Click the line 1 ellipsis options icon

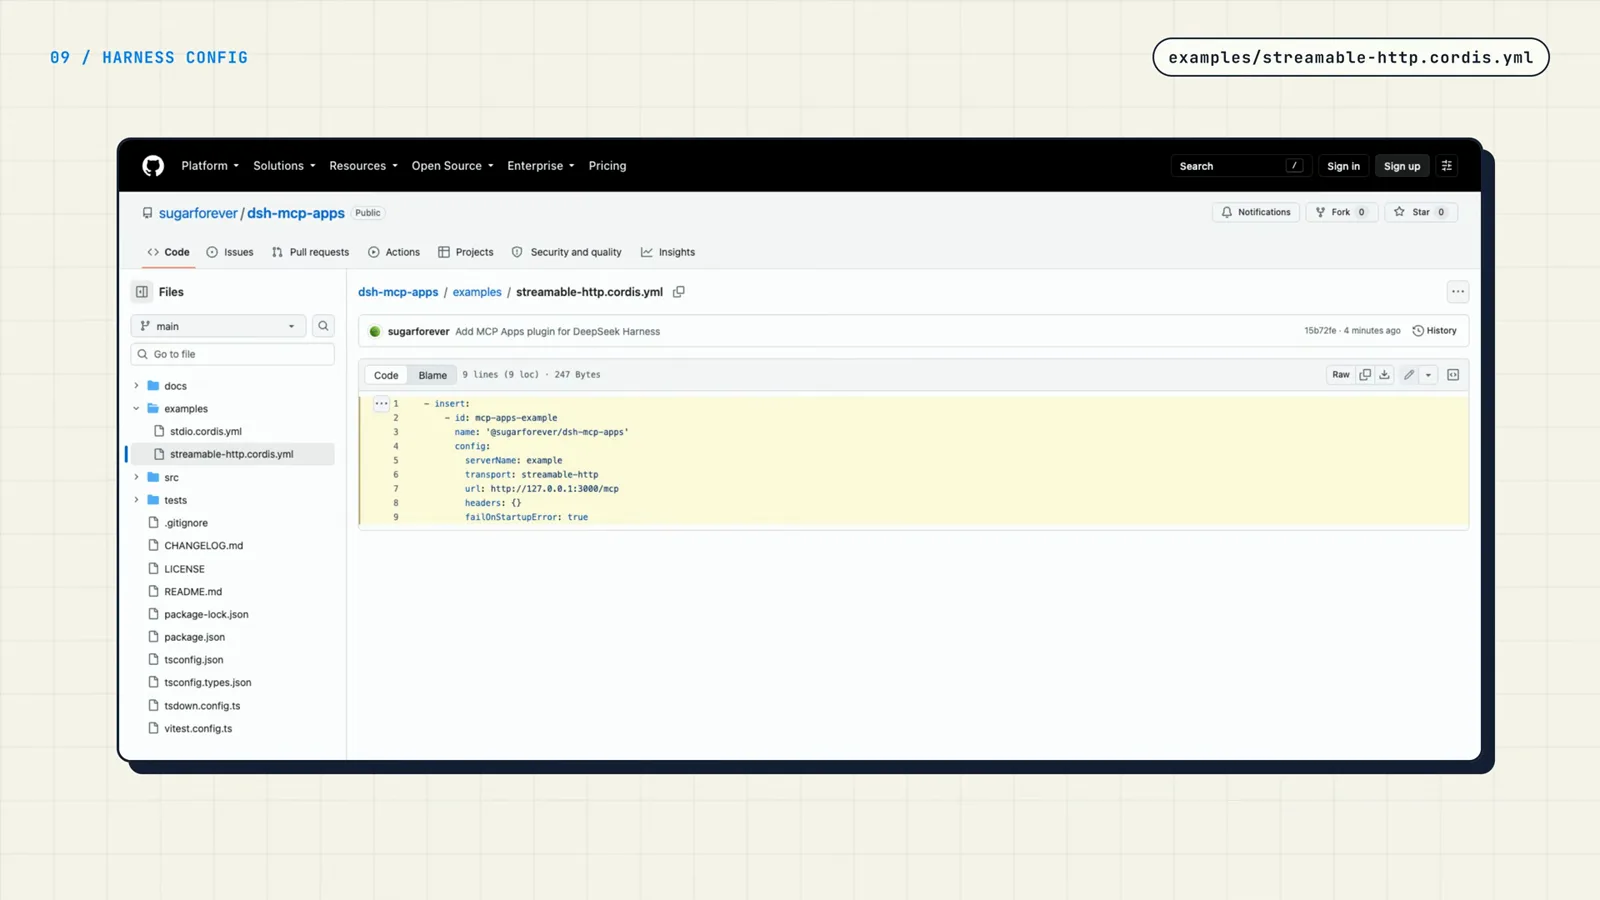[381, 404]
